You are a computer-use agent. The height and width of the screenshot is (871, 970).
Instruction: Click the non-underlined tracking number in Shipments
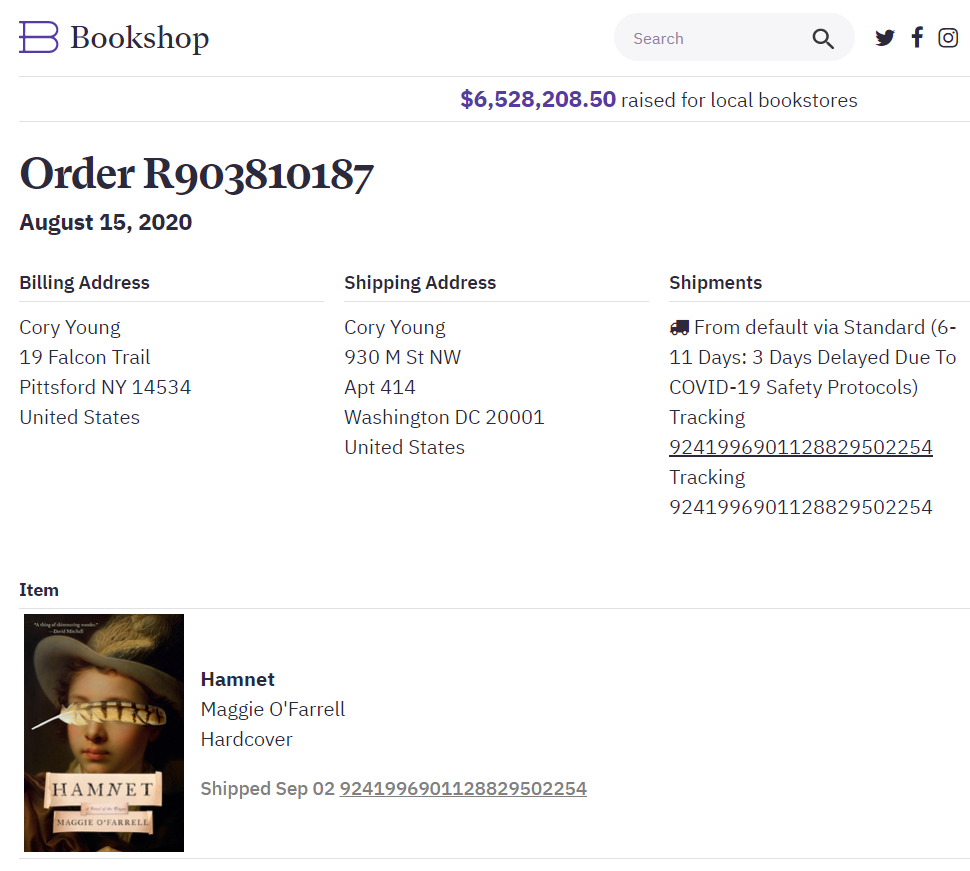(800, 507)
